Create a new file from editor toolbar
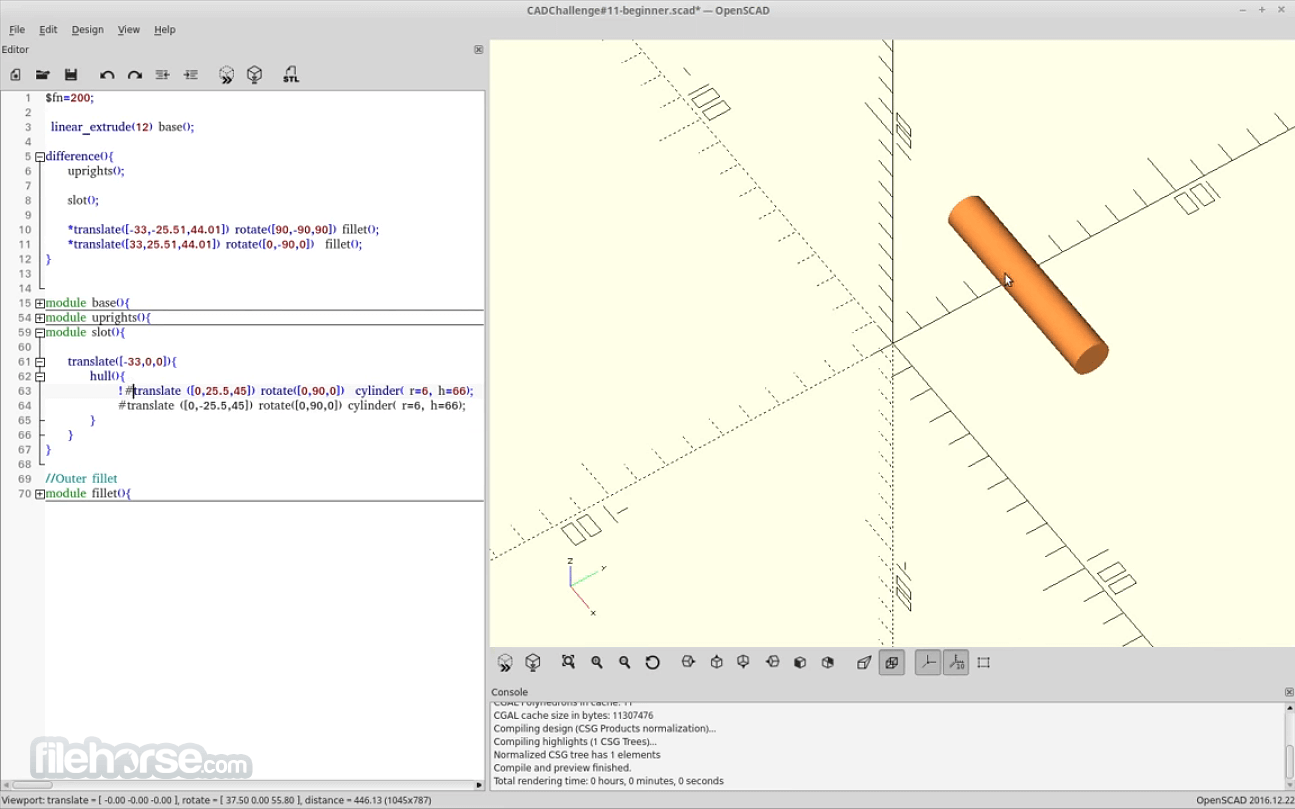This screenshot has height=809, width=1295. tap(15, 75)
